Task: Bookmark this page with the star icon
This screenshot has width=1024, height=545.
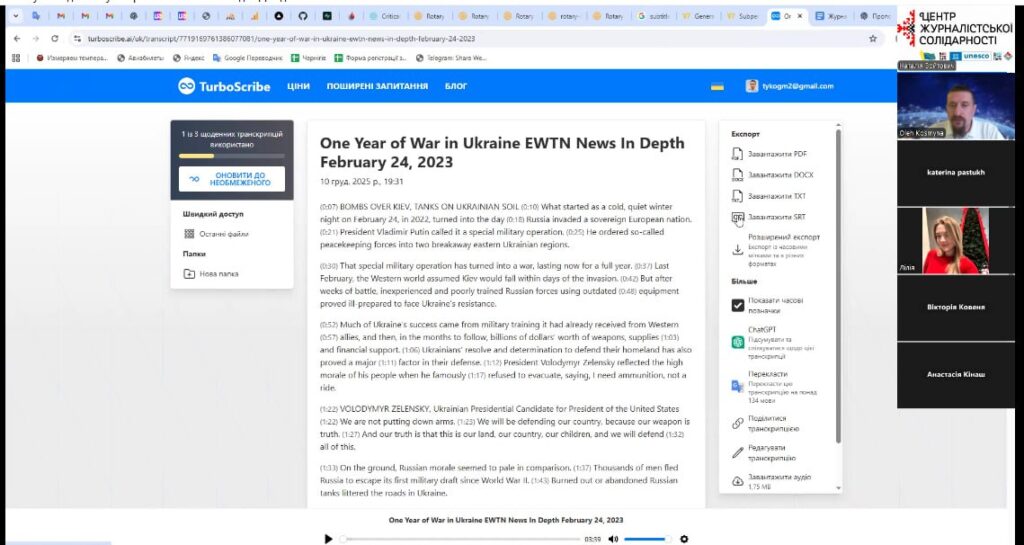Action: tap(872, 38)
